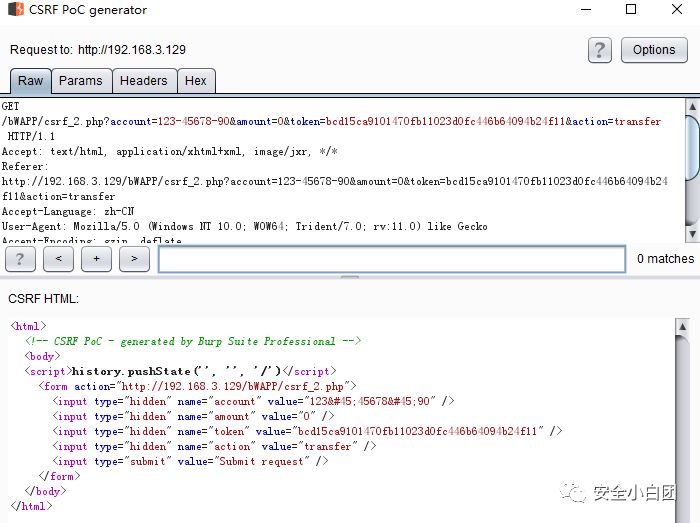Click the GET method line in the request
The width and height of the screenshot is (700, 523).
(x=10, y=106)
